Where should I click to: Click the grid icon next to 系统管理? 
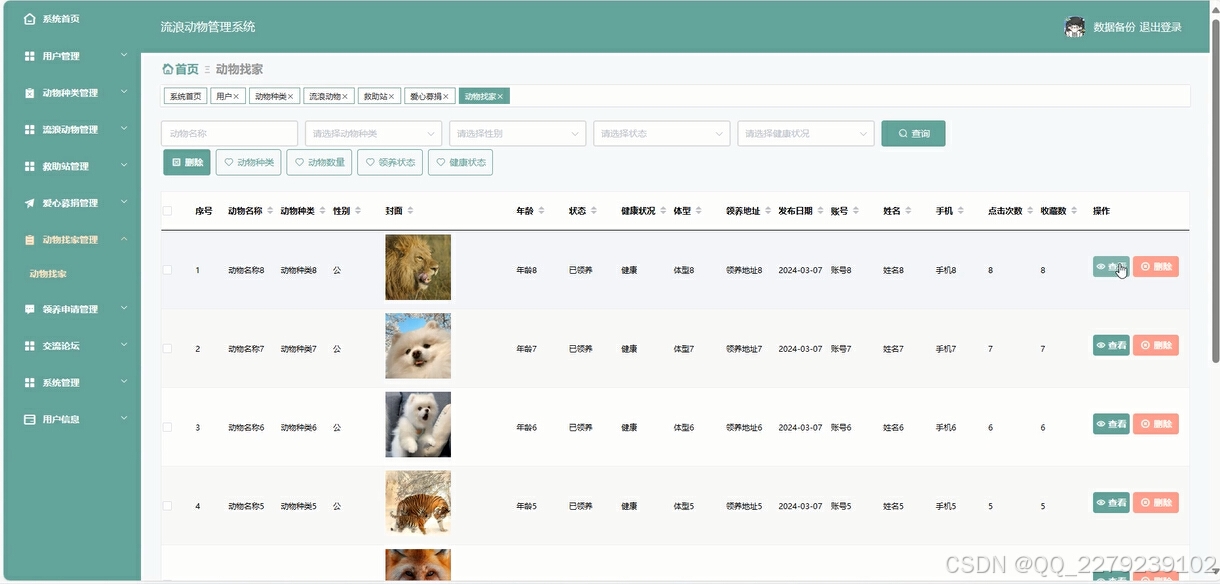(x=30, y=383)
